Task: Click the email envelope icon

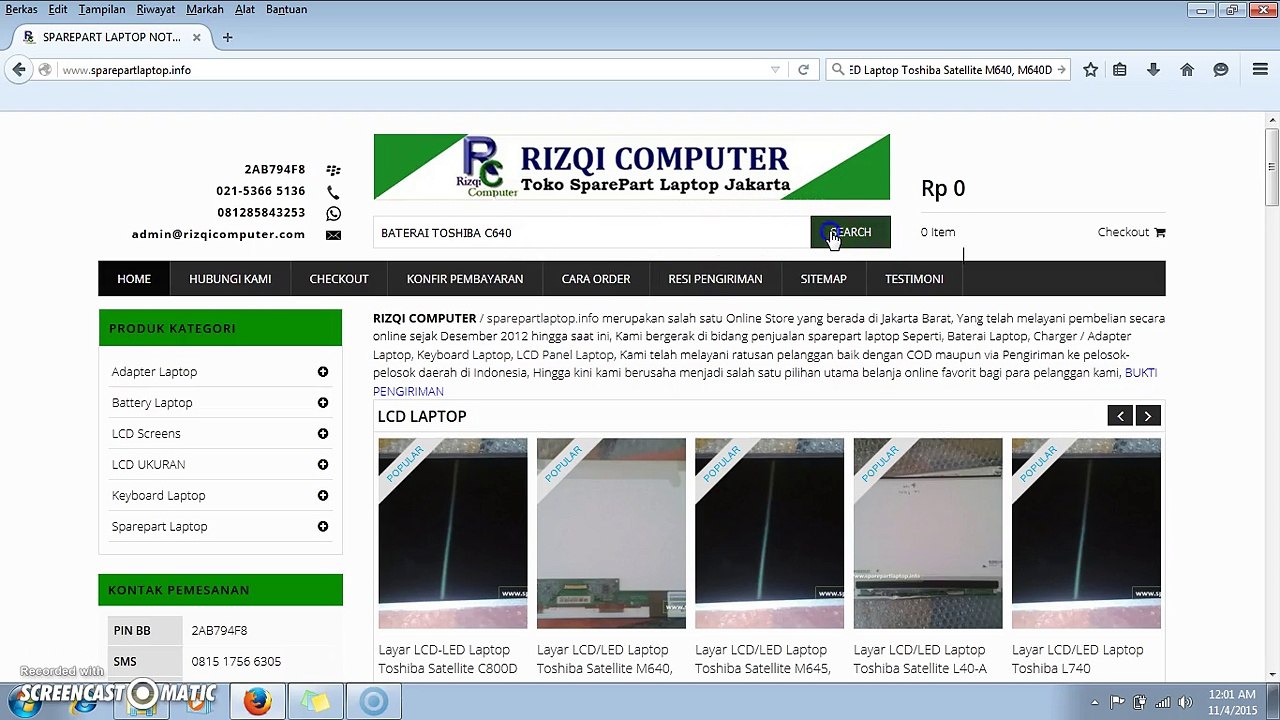Action: pos(333,235)
